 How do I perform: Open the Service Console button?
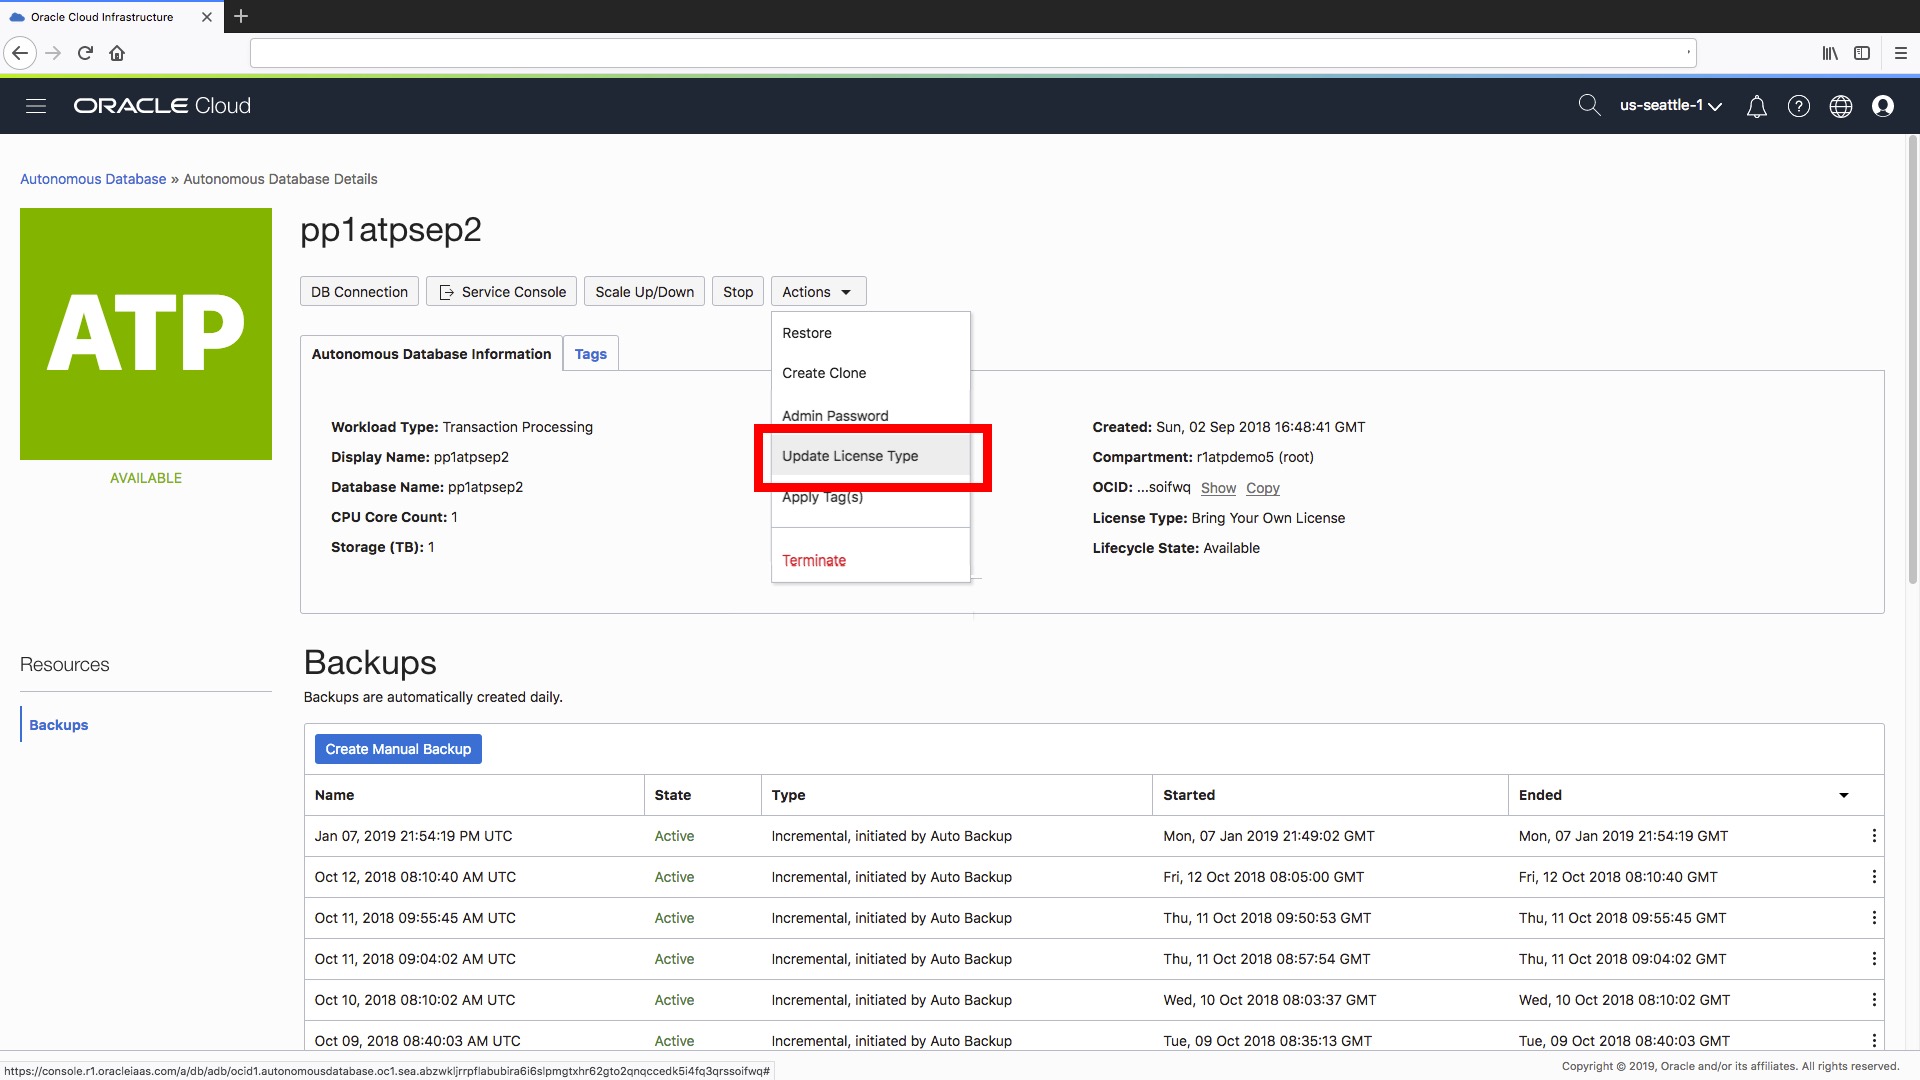click(502, 292)
